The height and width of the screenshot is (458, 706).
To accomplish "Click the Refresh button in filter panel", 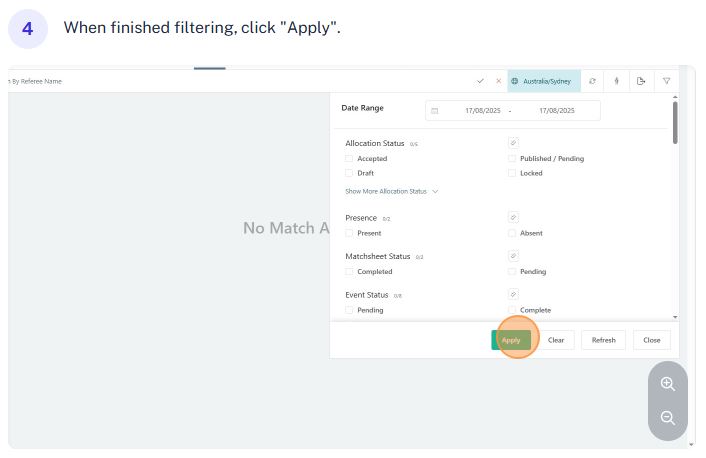I will (x=603, y=340).
